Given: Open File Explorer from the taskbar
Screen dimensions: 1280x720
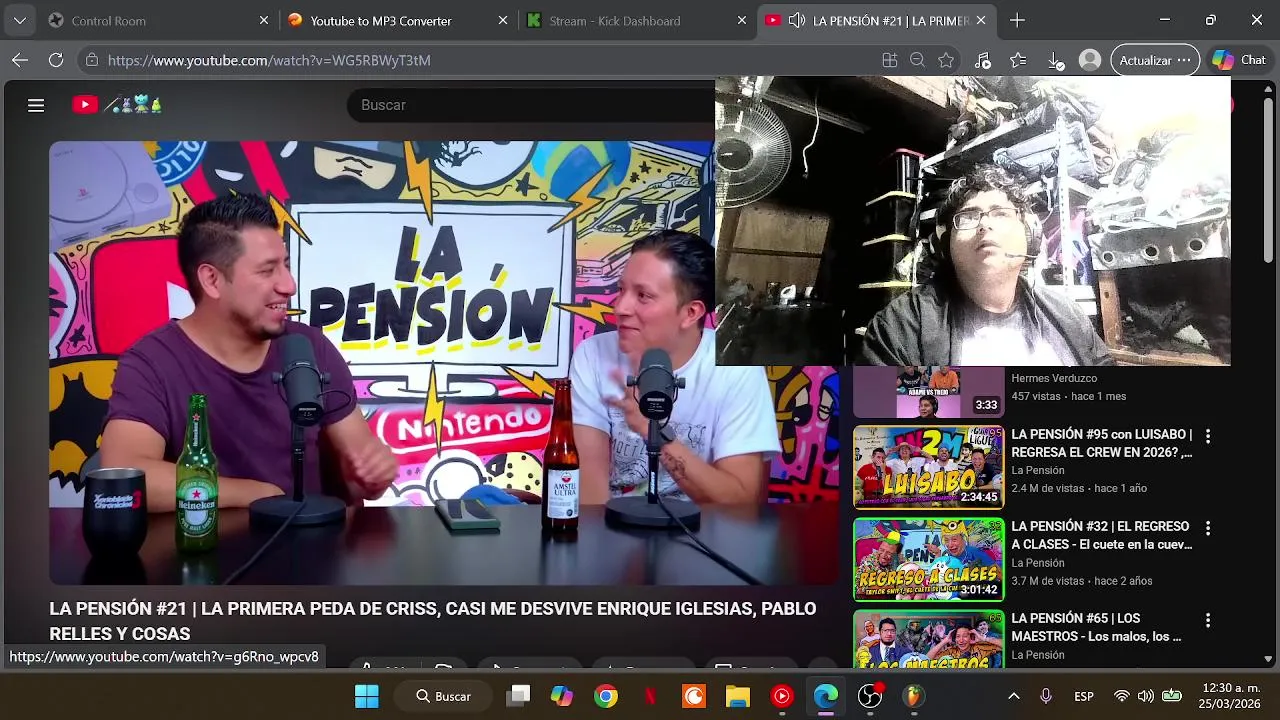Looking at the screenshot, I should pyautogui.click(x=738, y=696).
